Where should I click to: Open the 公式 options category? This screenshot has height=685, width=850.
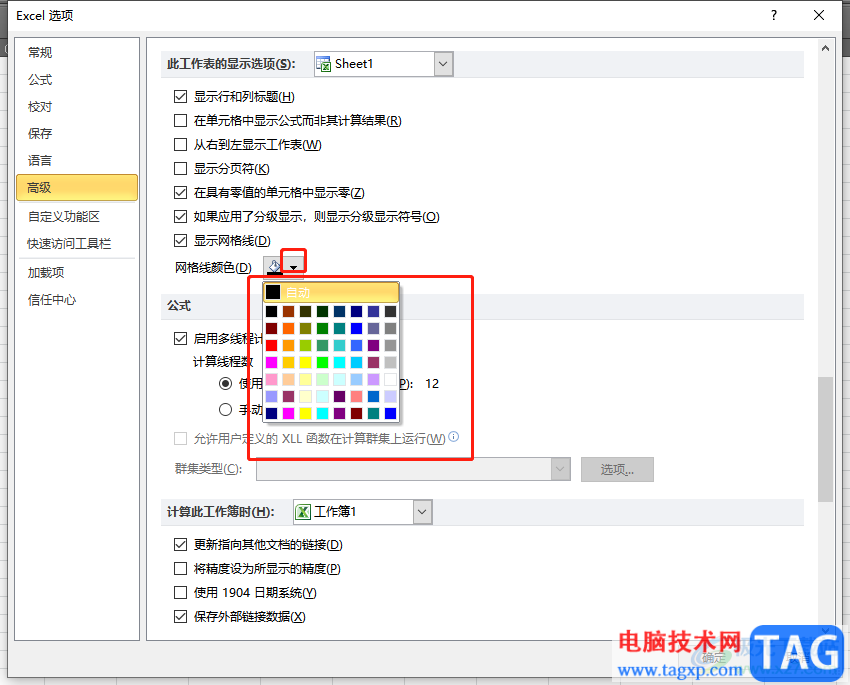(77, 80)
